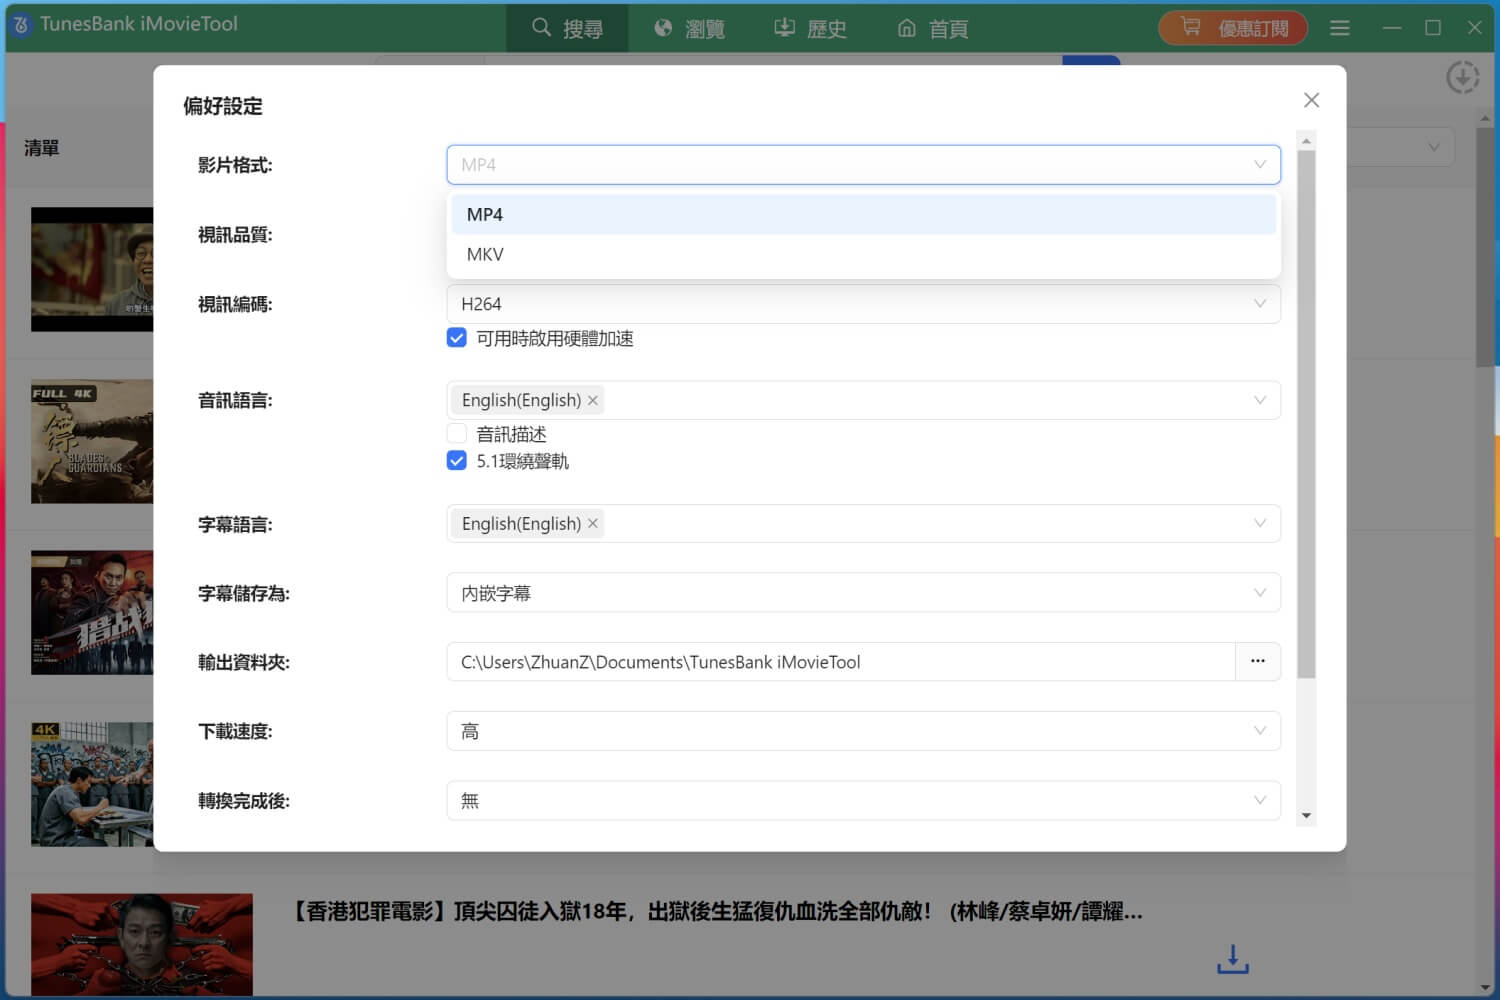1500x1000 pixels.
Task: Expand the H264 video codec dropdown
Action: (862, 304)
